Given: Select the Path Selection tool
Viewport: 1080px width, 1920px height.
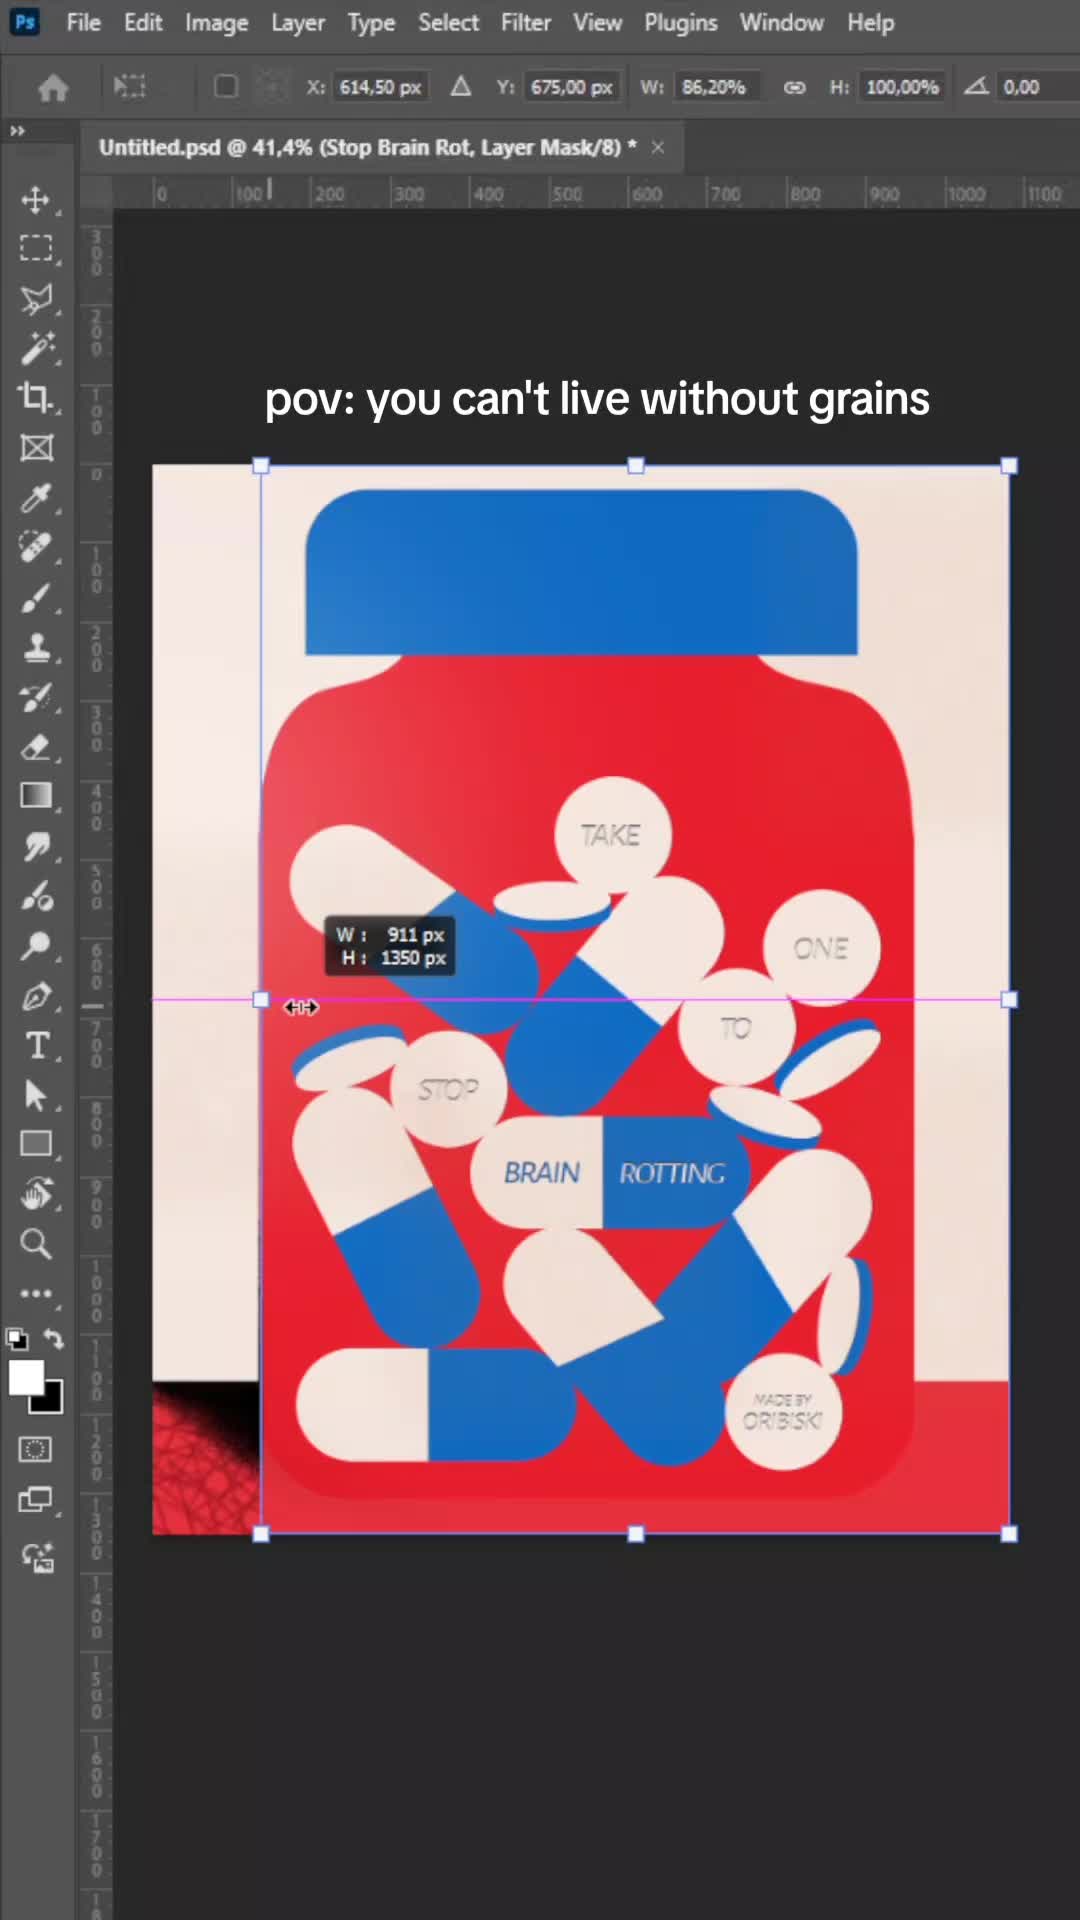Looking at the screenshot, I should (x=36, y=1095).
